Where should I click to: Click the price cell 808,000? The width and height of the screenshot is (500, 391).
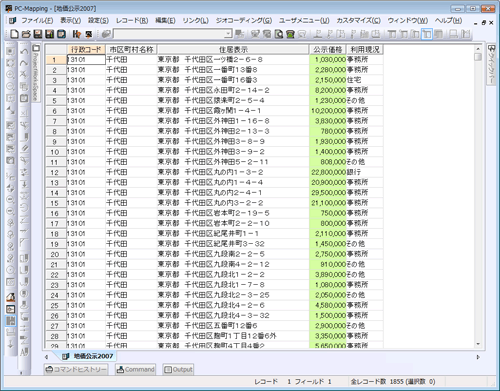pos(328,162)
